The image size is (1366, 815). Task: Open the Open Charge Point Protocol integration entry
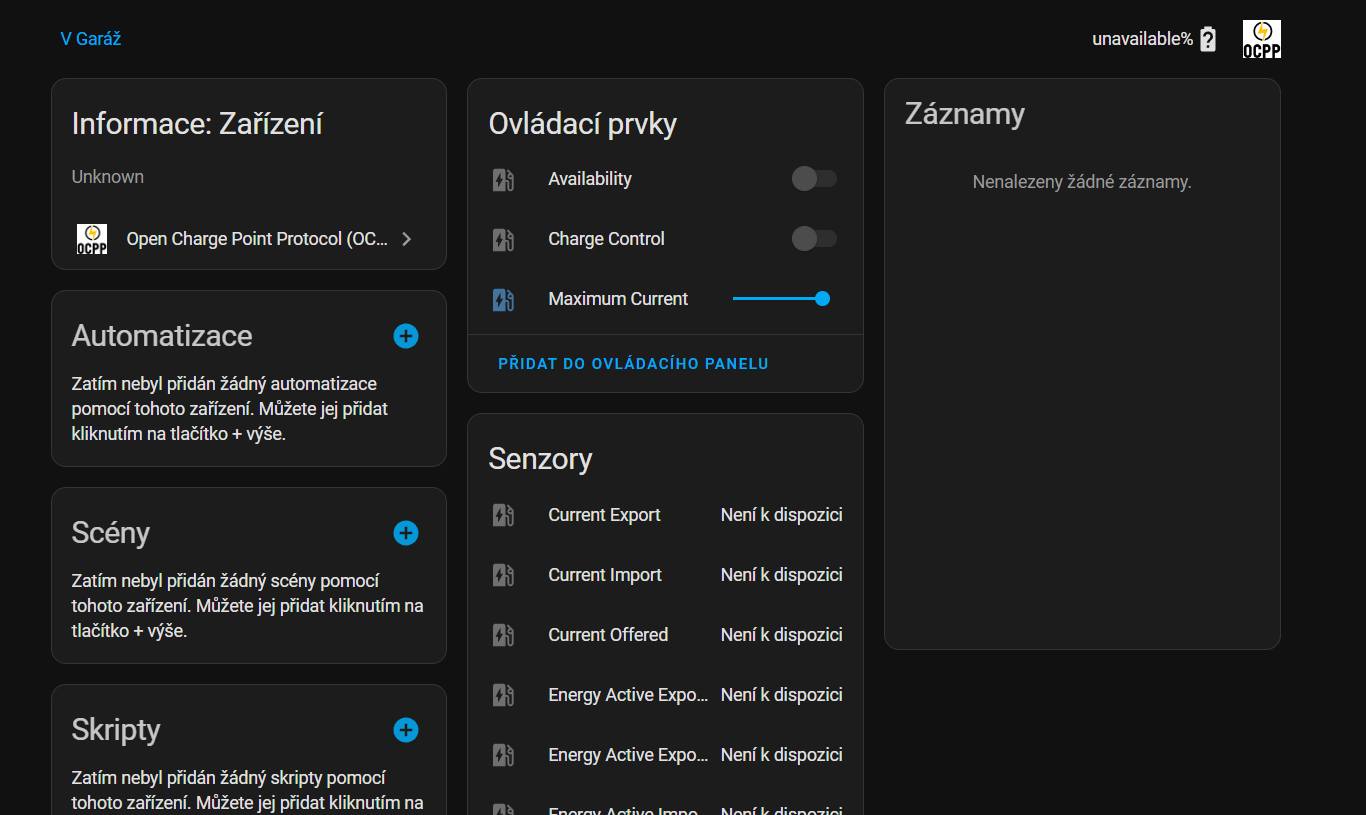256,239
